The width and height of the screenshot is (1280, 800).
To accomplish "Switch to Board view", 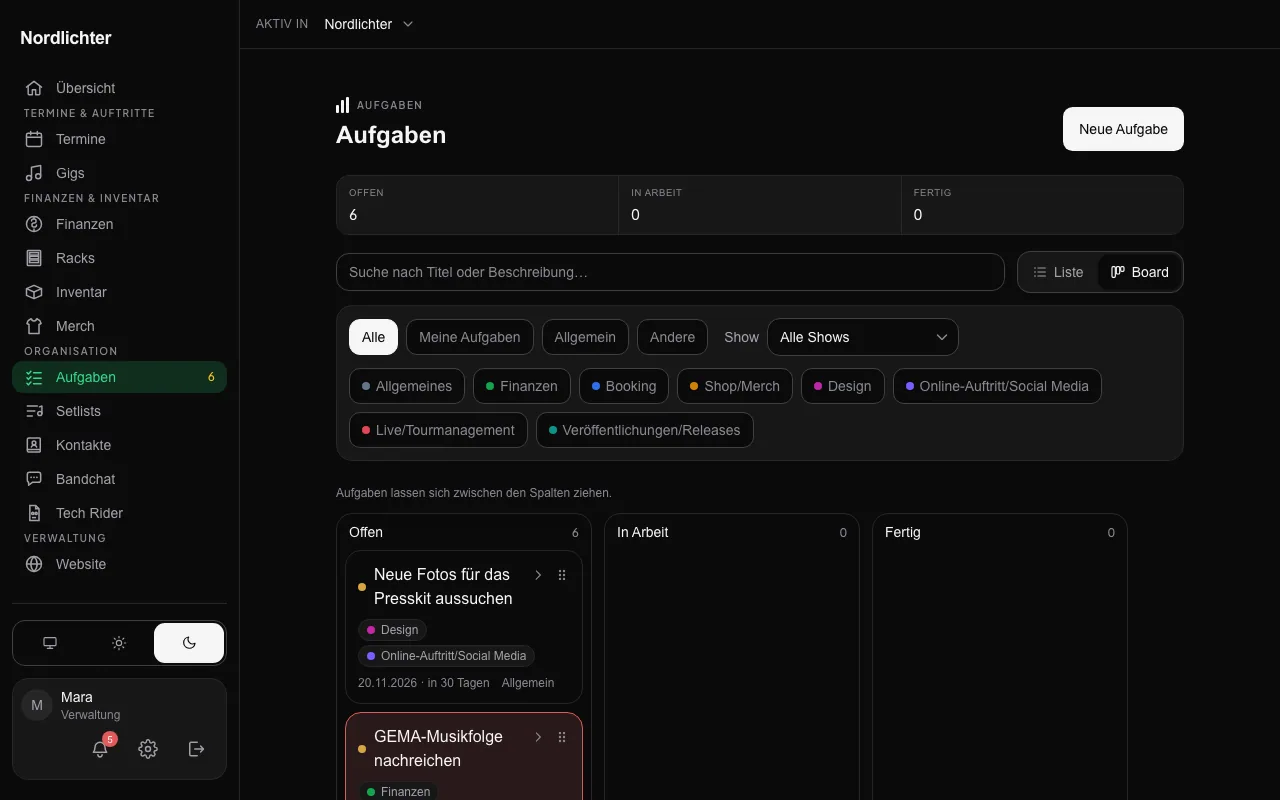I will 1140,272.
